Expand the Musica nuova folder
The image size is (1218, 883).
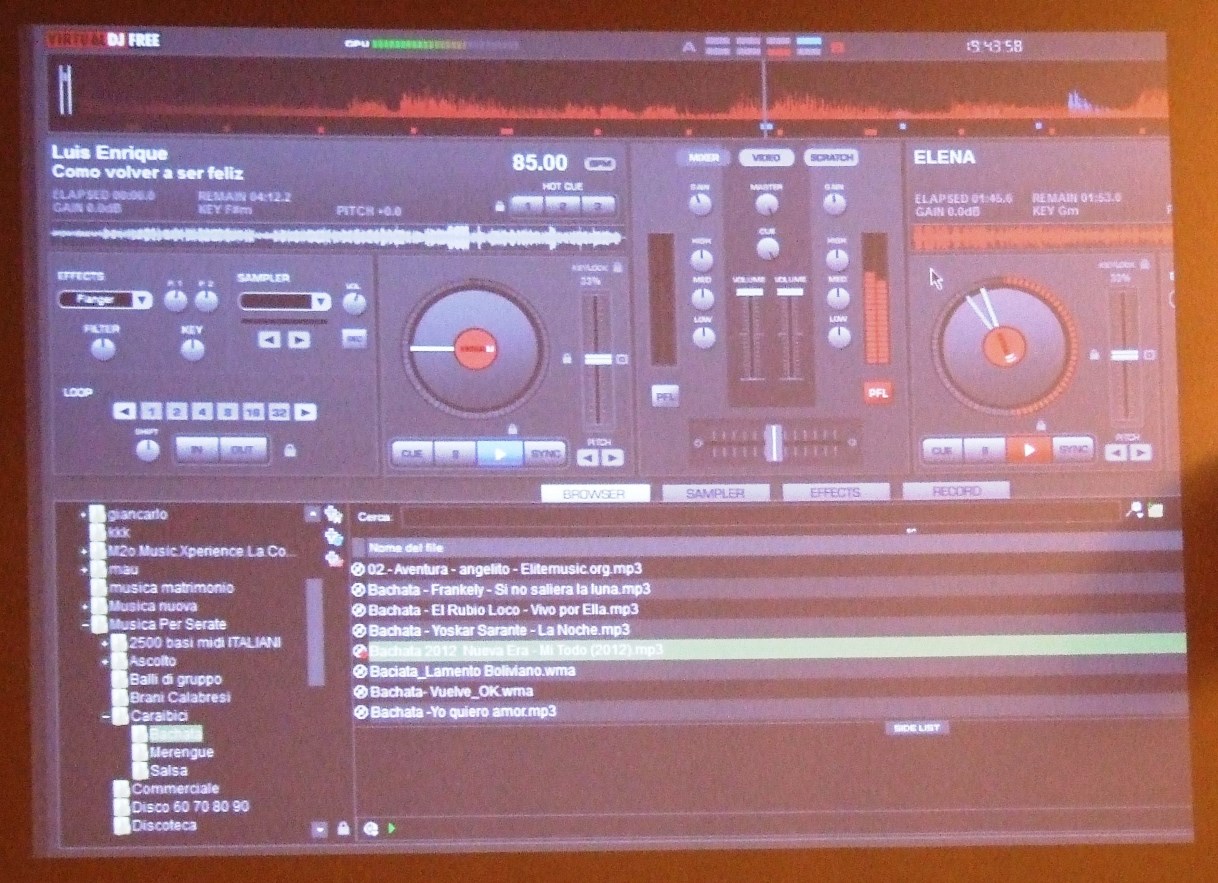coord(85,606)
